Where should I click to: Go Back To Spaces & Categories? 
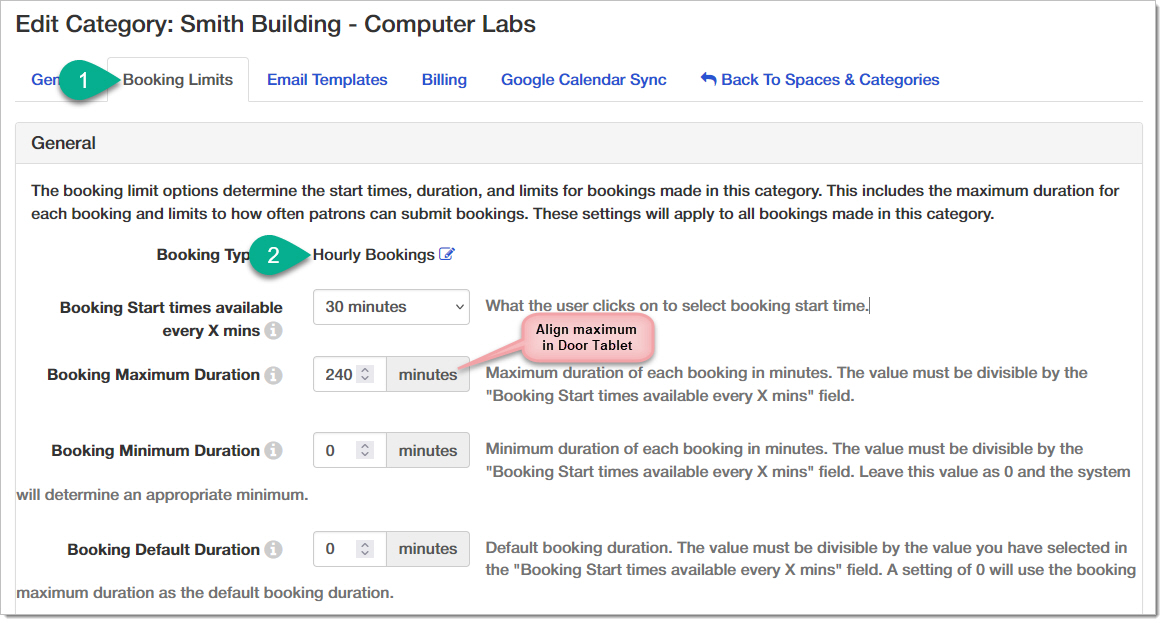pos(820,80)
